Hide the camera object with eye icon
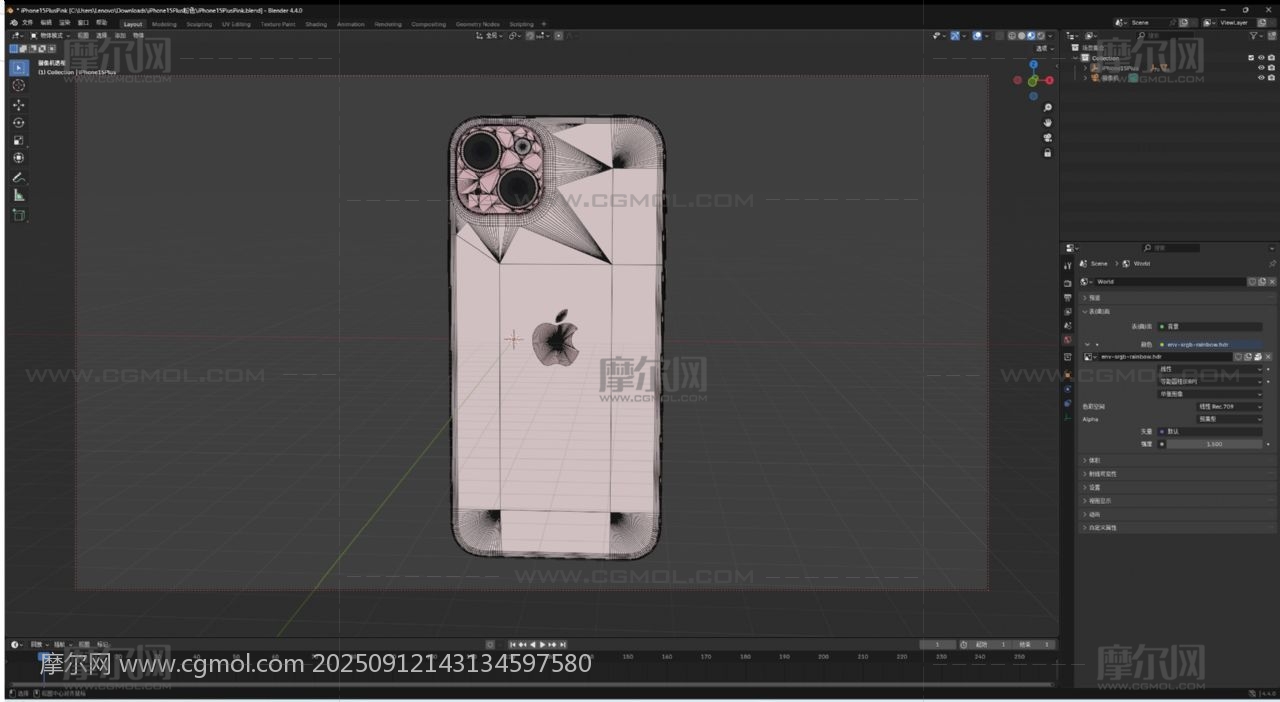This screenshot has height=702, width=1280. (1261, 78)
